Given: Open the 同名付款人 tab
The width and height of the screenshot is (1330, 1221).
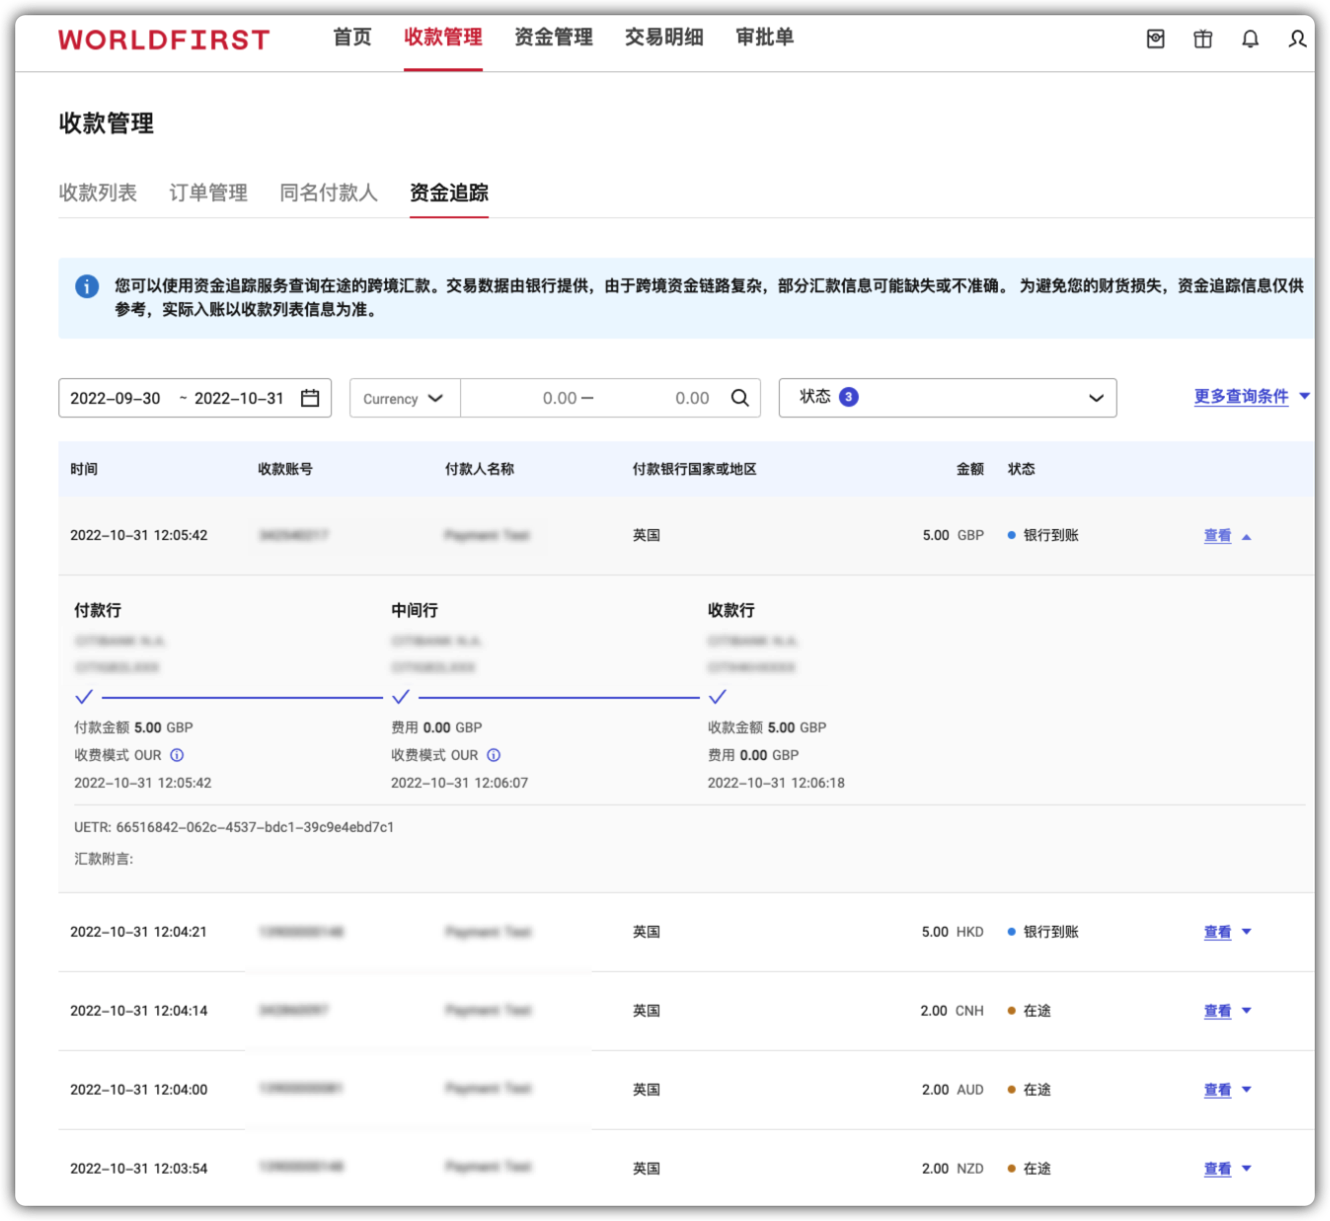Looking at the screenshot, I should [x=328, y=193].
